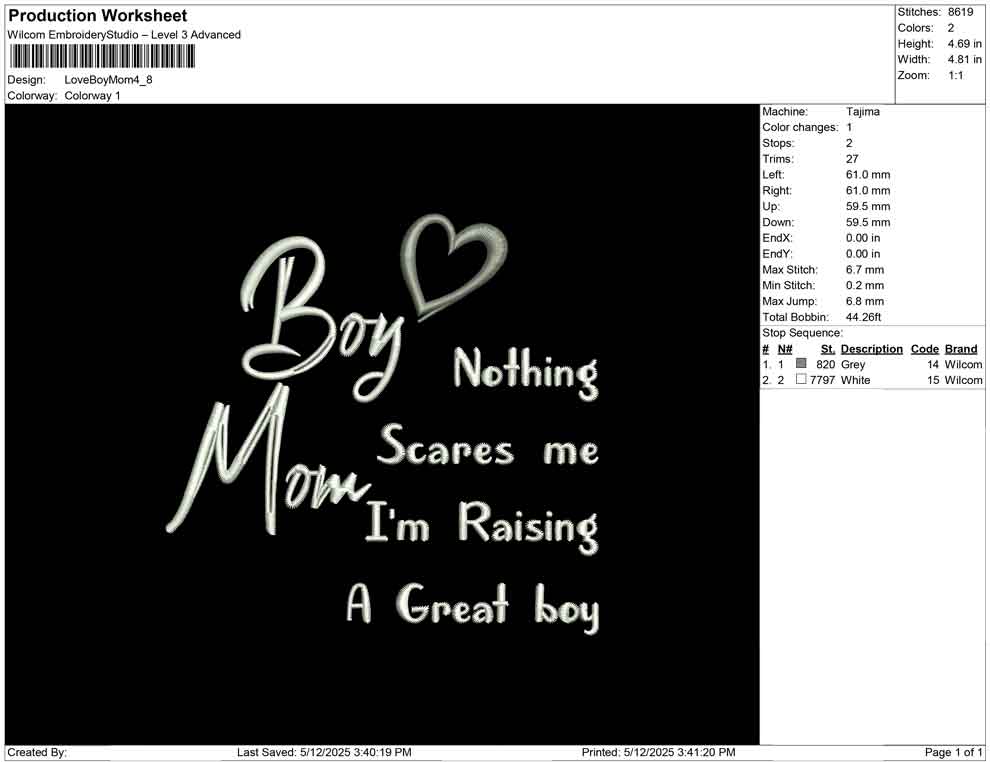990x762 pixels.
Task: Click stitch count 7797 in stop sequence
Action: 822,380
